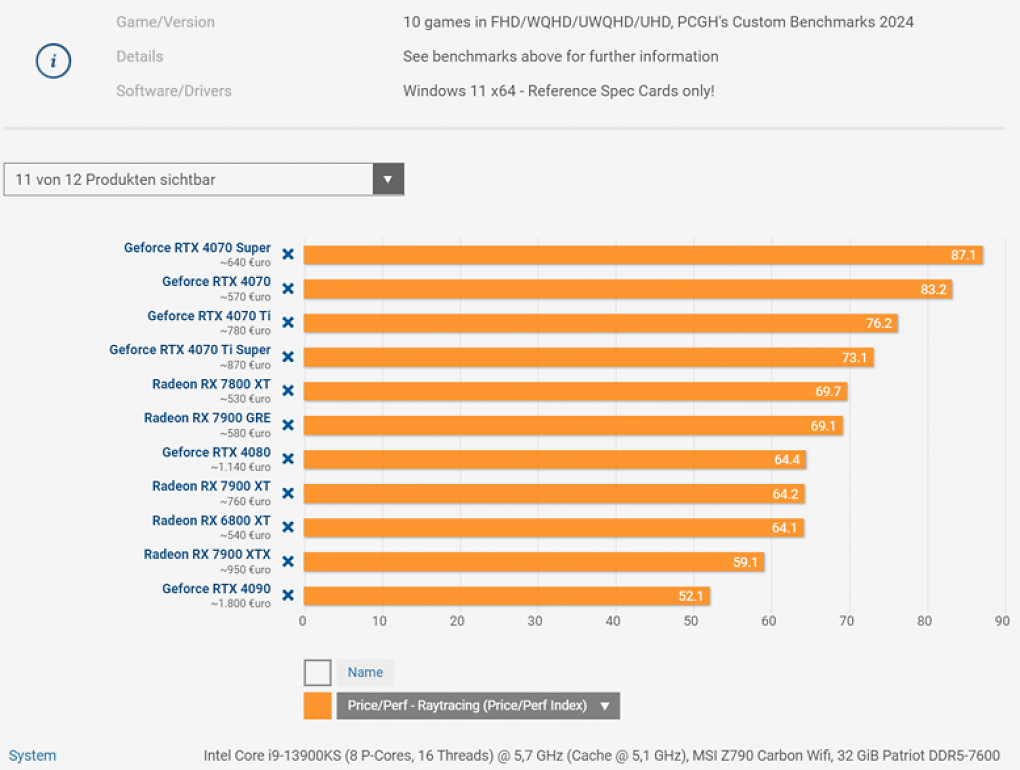This screenshot has height=770, width=1020.
Task: Remove Radeon RX 7900 GRE via X icon
Action: point(288,425)
